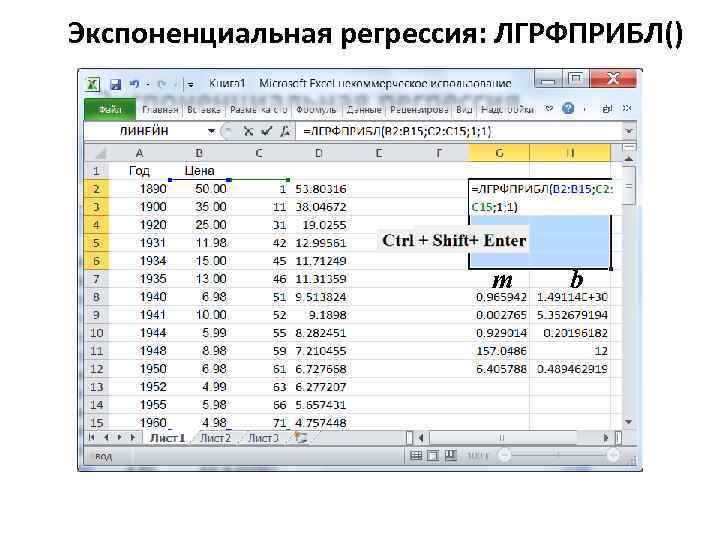Viewport: 720px width, 540px height.
Task: Expand the formula bar with its arrow
Action: pyautogui.click(x=629, y=132)
